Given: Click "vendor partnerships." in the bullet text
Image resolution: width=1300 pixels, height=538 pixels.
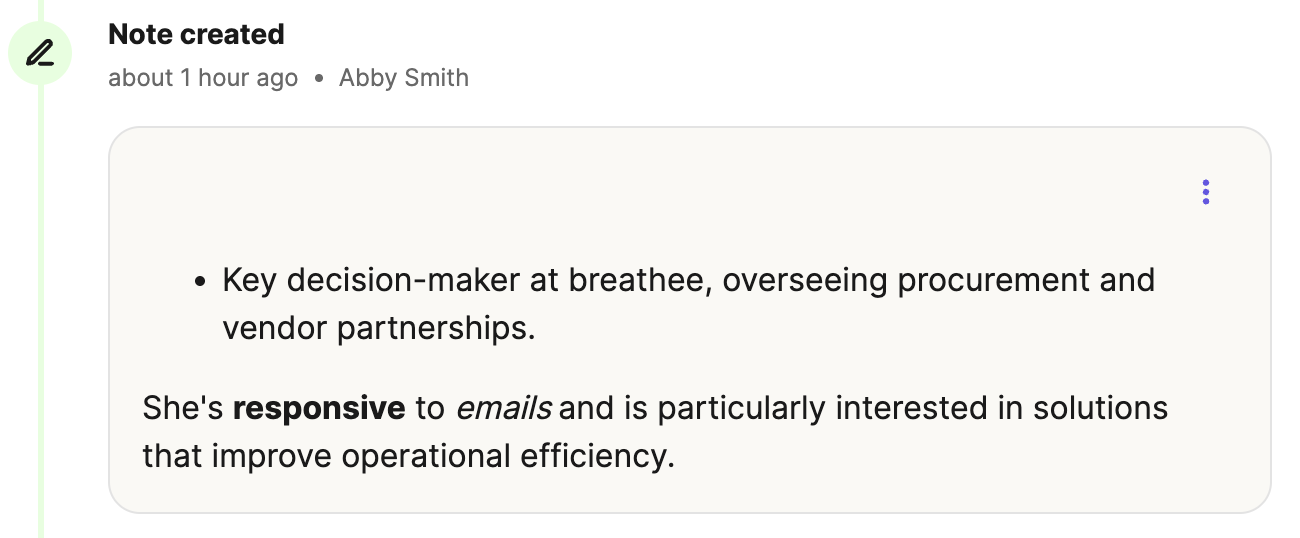Looking at the screenshot, I should [379, 328].
